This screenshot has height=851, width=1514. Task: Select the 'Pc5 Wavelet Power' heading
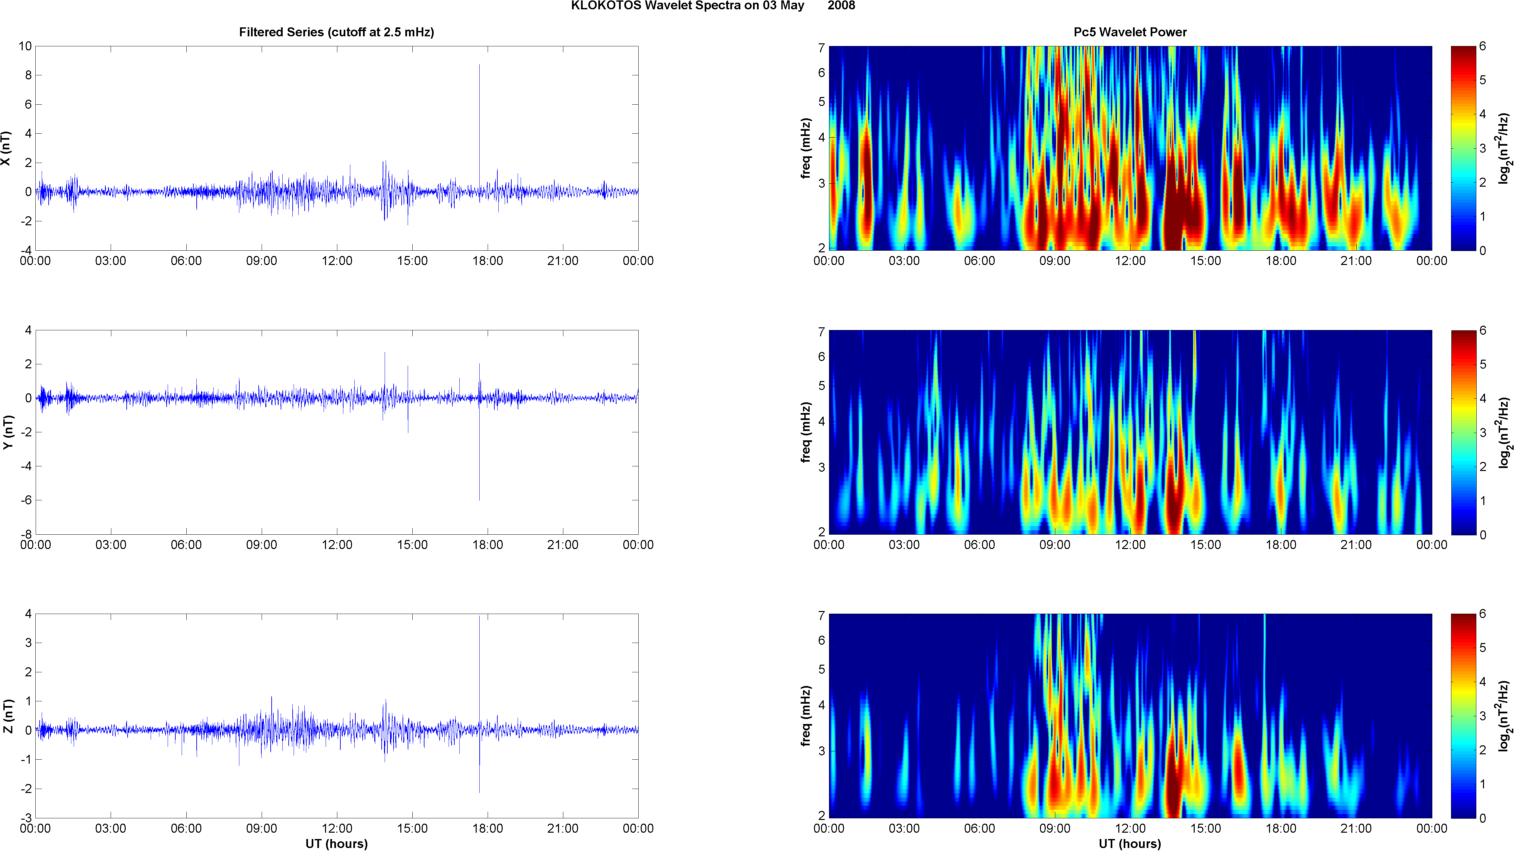tap(1130, 32)
